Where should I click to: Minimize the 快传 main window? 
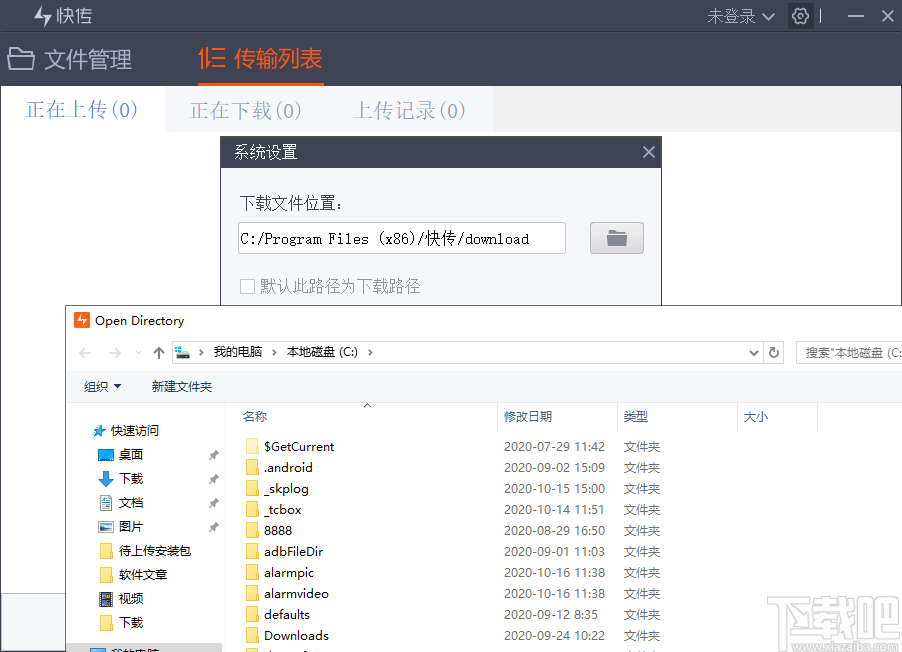click(855, 16)
